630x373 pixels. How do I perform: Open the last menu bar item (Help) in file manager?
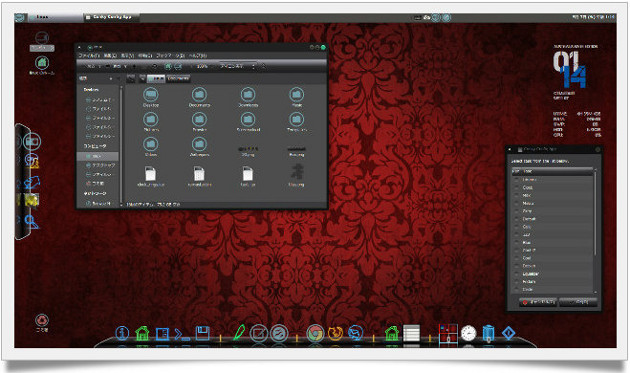(198, 55)
